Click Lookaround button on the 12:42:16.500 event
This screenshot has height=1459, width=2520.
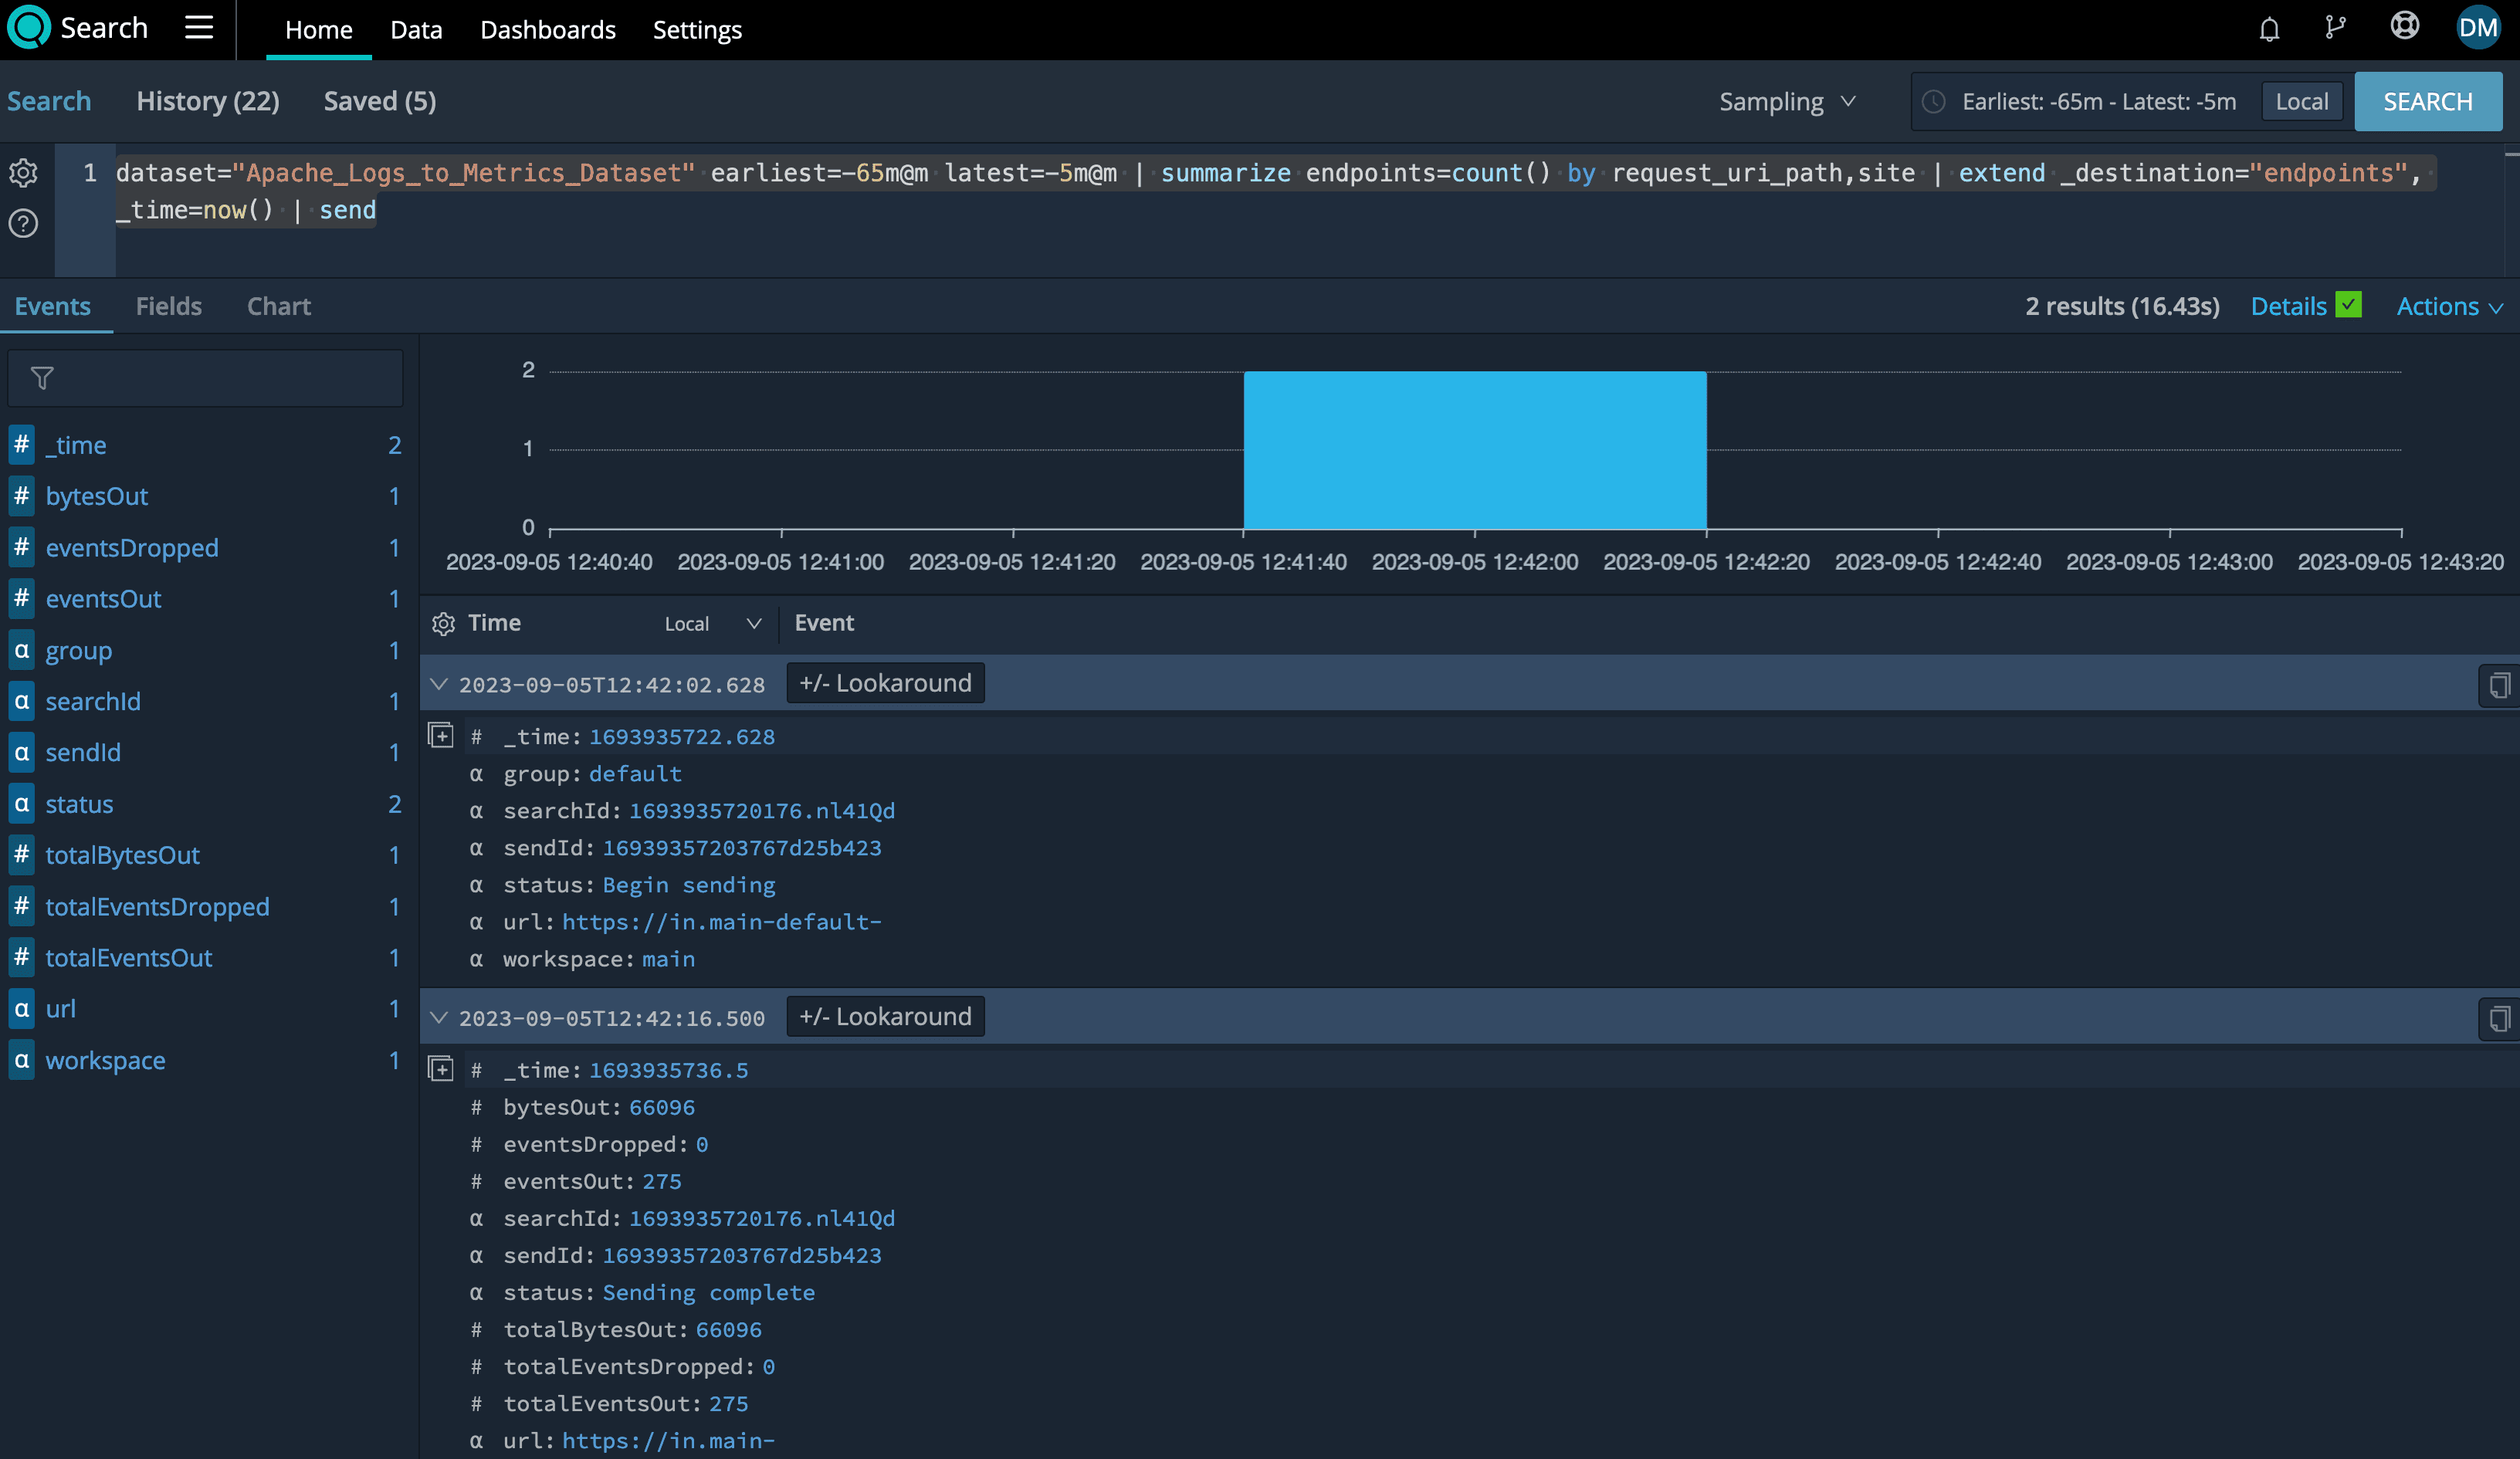(885, 1016)
